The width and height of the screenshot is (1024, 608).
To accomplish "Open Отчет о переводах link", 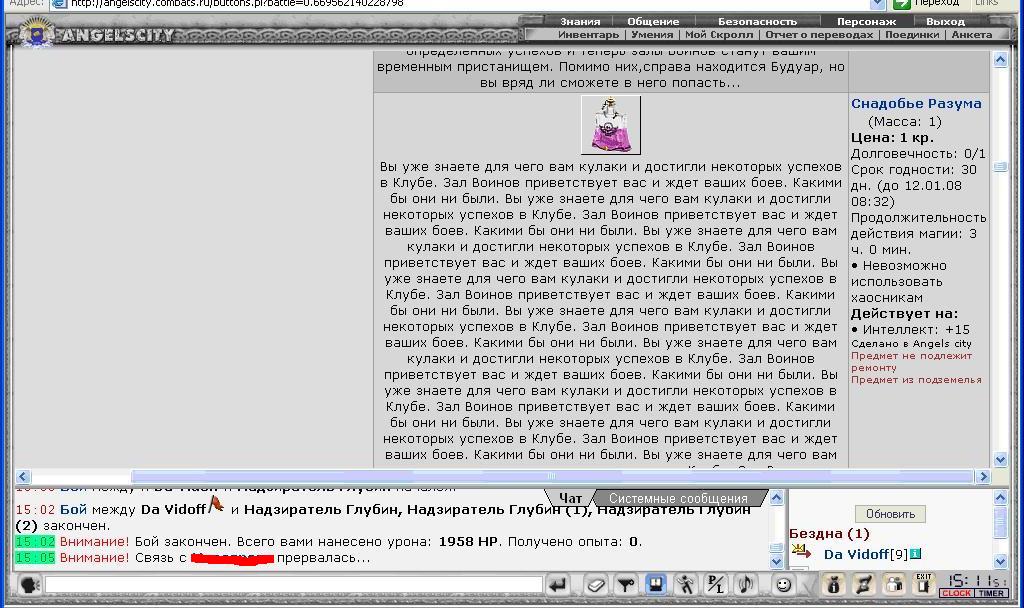I will (819, 35).
